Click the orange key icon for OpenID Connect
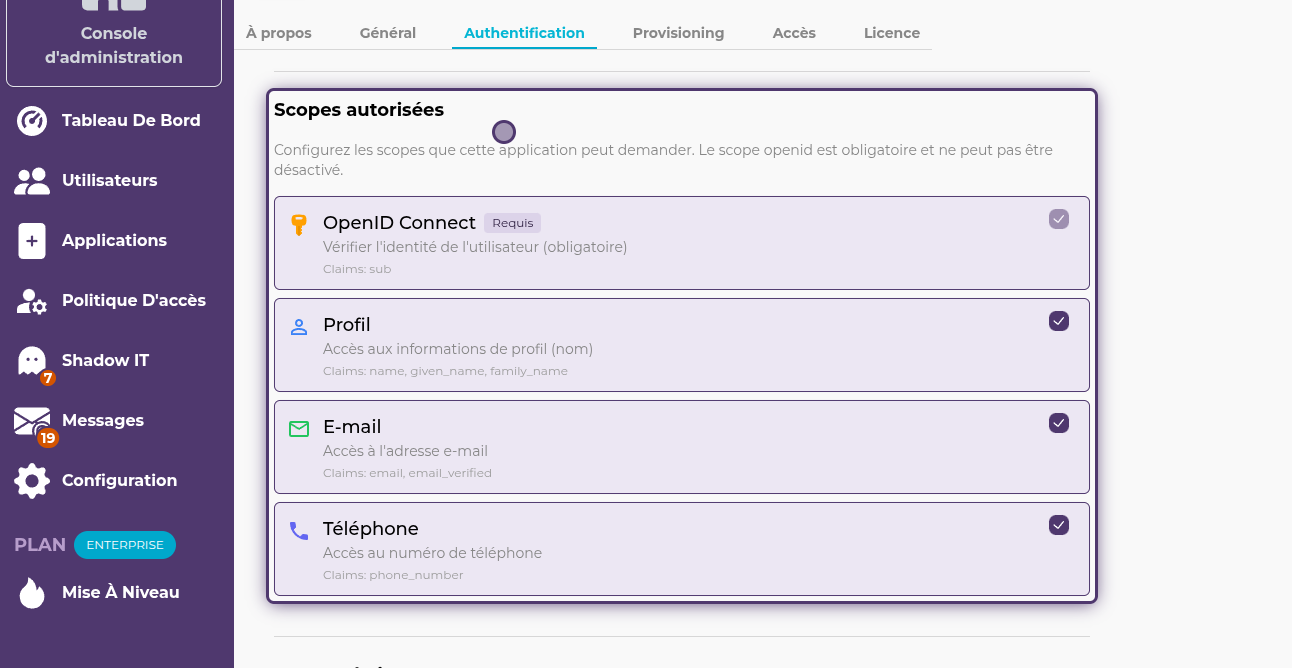The width and height of the screenshot is (1292, 668). coord(298,224)
